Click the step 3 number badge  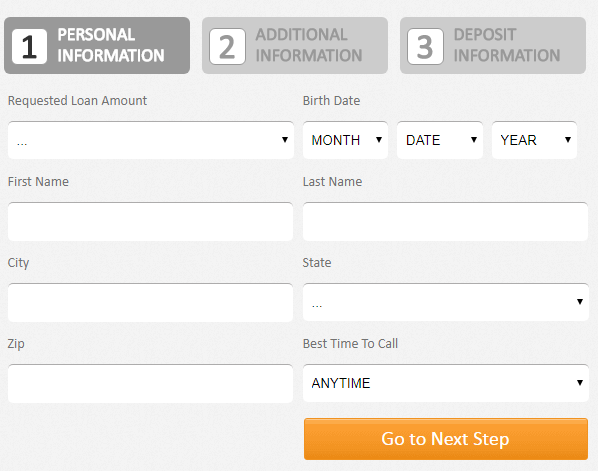point(425,47)
